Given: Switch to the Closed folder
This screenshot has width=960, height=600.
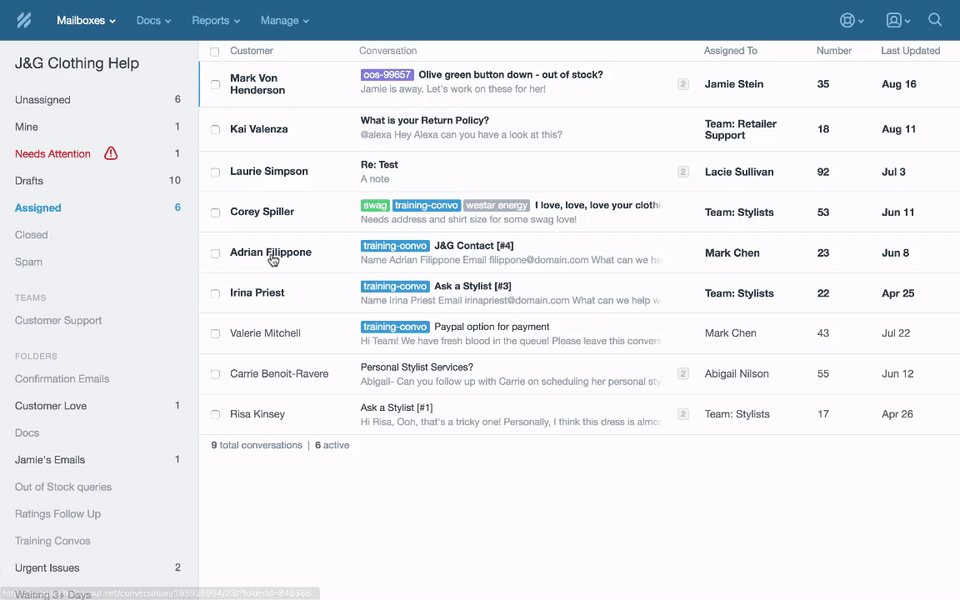Looking at the screenshot, I should [31, 235].
